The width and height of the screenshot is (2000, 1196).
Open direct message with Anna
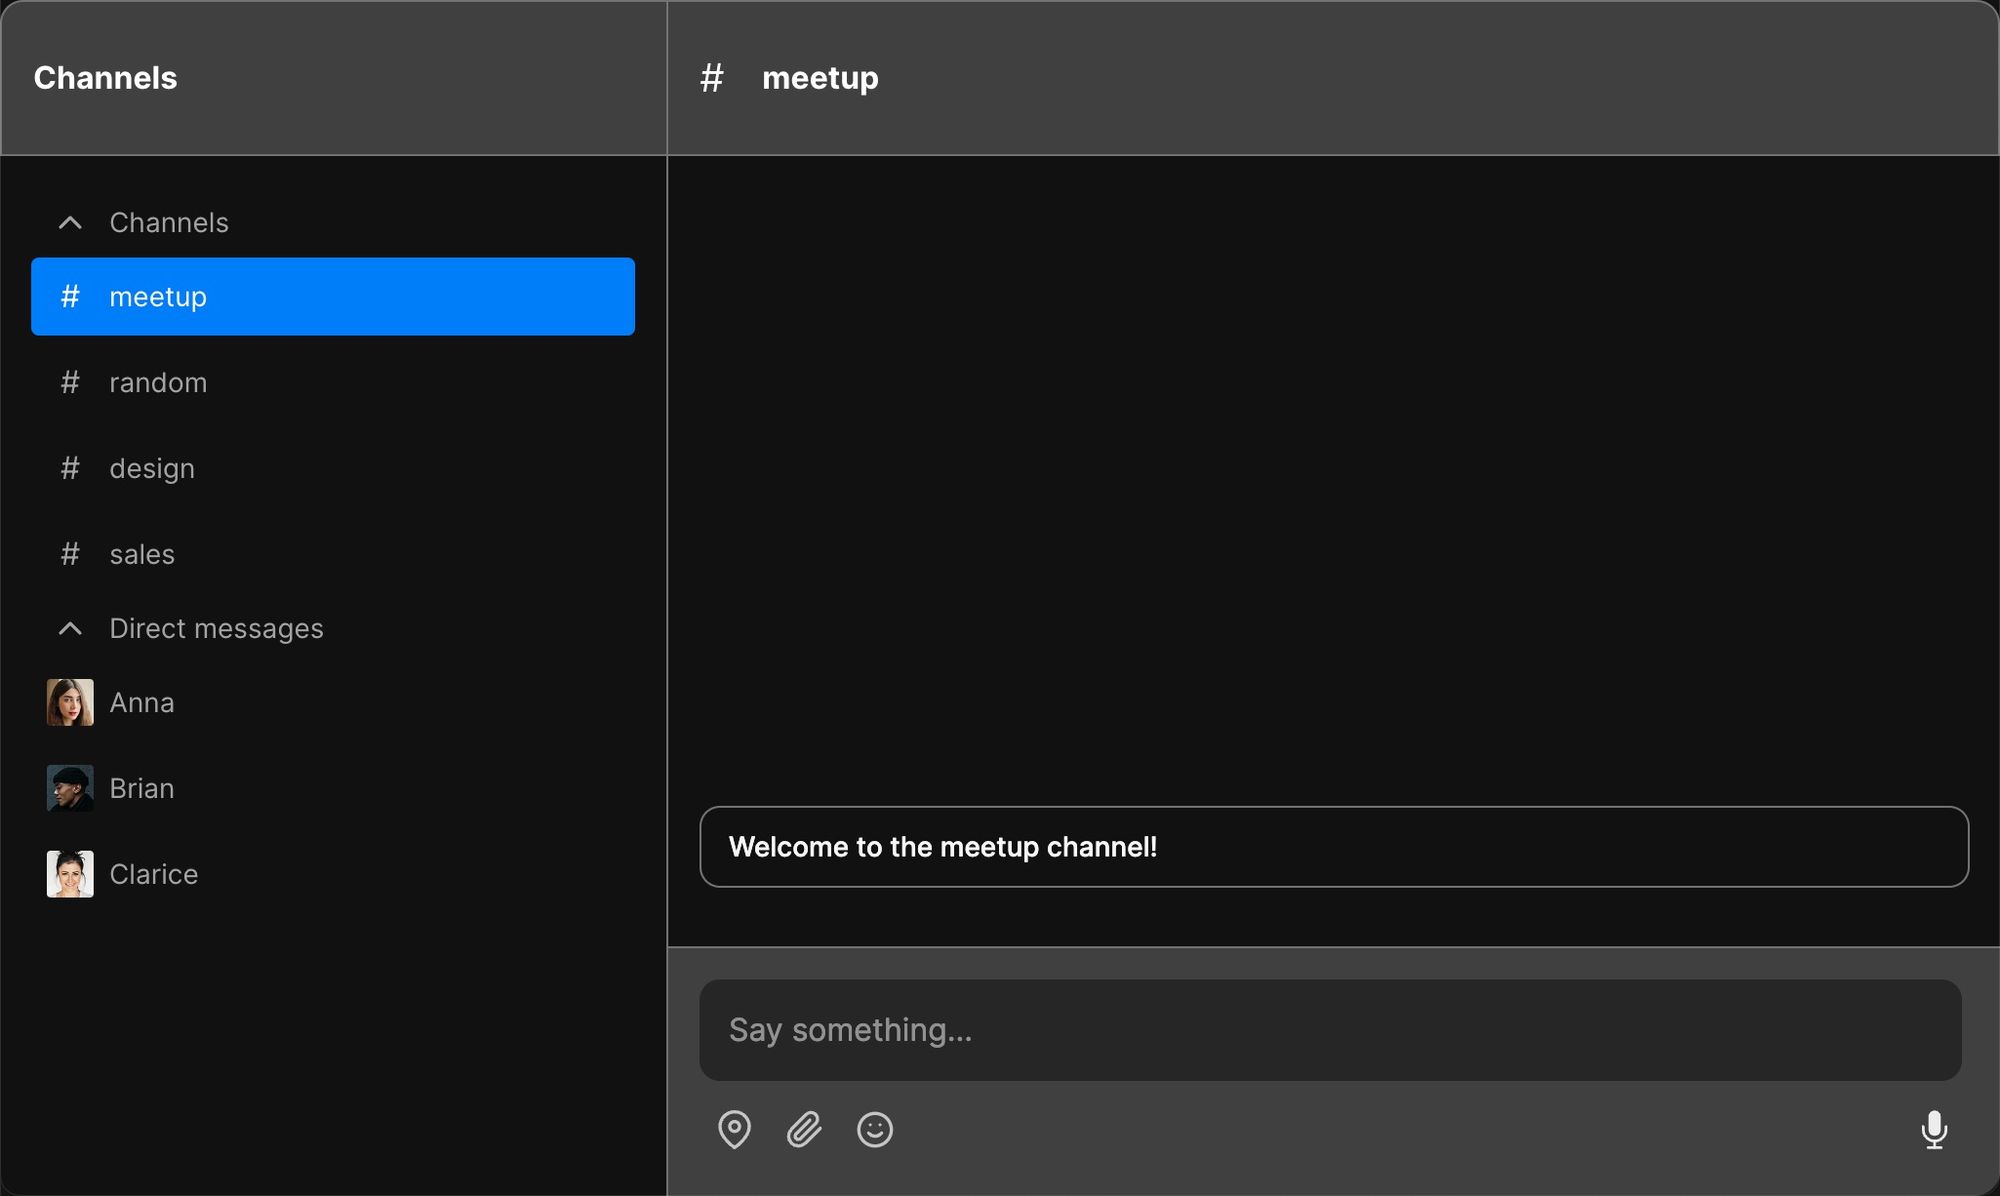pos(333,702)
